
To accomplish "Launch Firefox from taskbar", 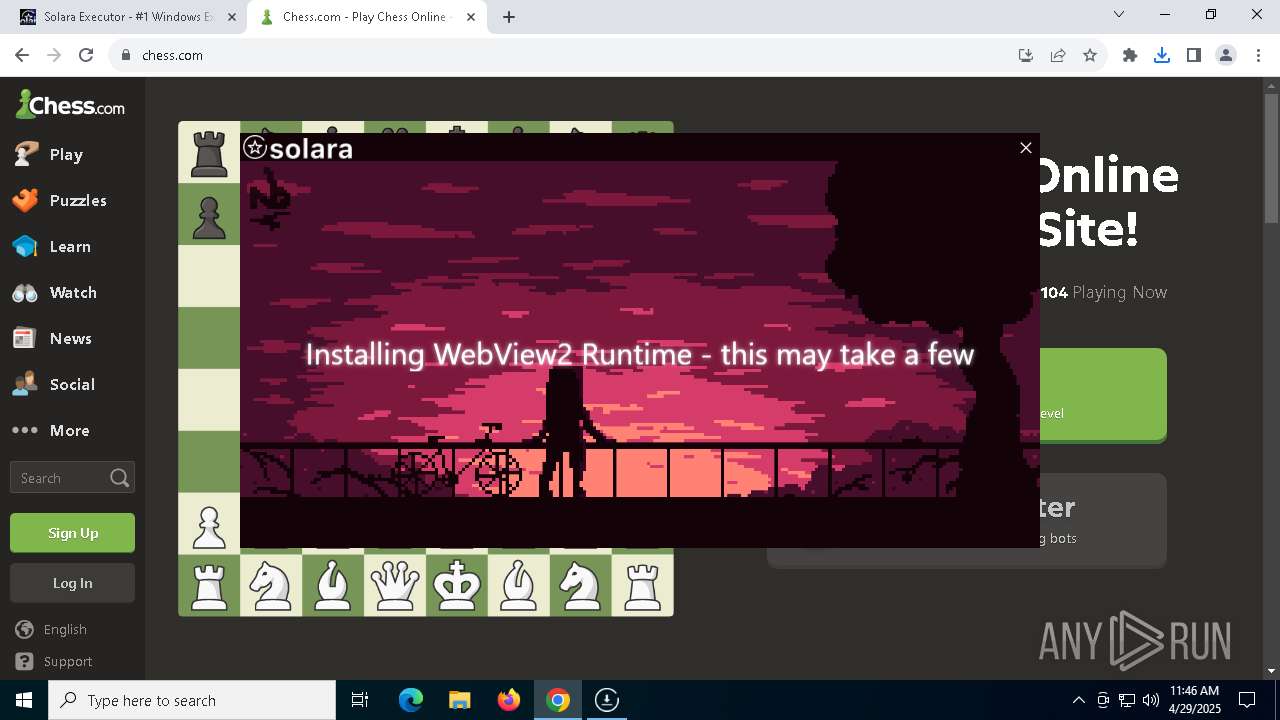I will 509,700.
